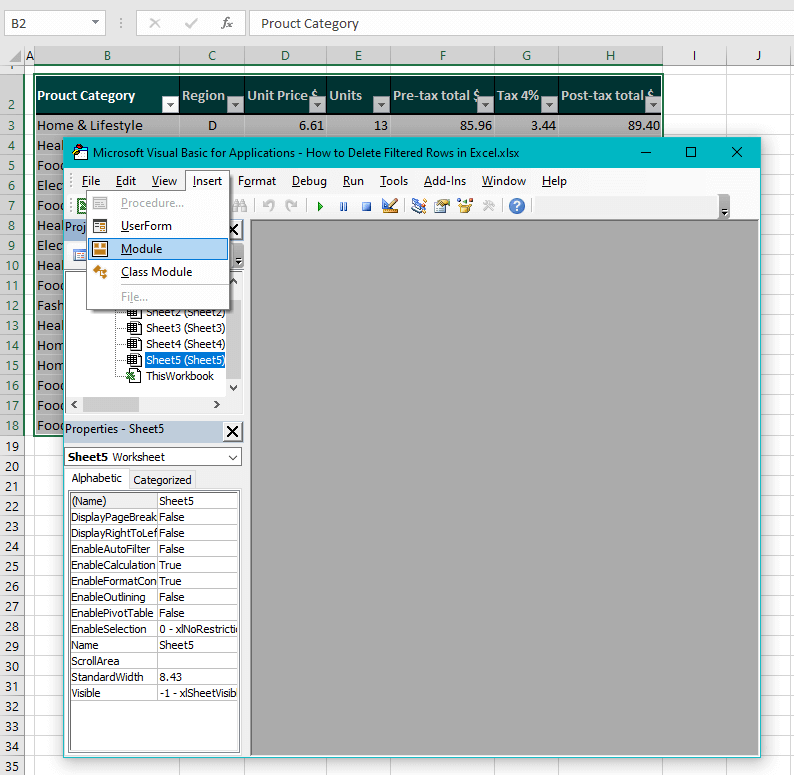This screenshot has width=794, height=775.
Task: Click project tree horizontal scrollbar thumb
Action: tap(111, 404)
